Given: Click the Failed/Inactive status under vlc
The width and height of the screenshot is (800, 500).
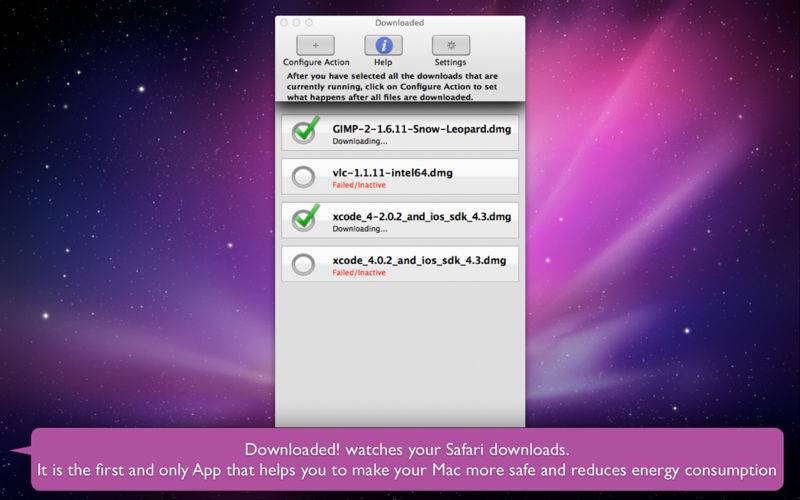Looking at the screenshot, I should (359, 185).
